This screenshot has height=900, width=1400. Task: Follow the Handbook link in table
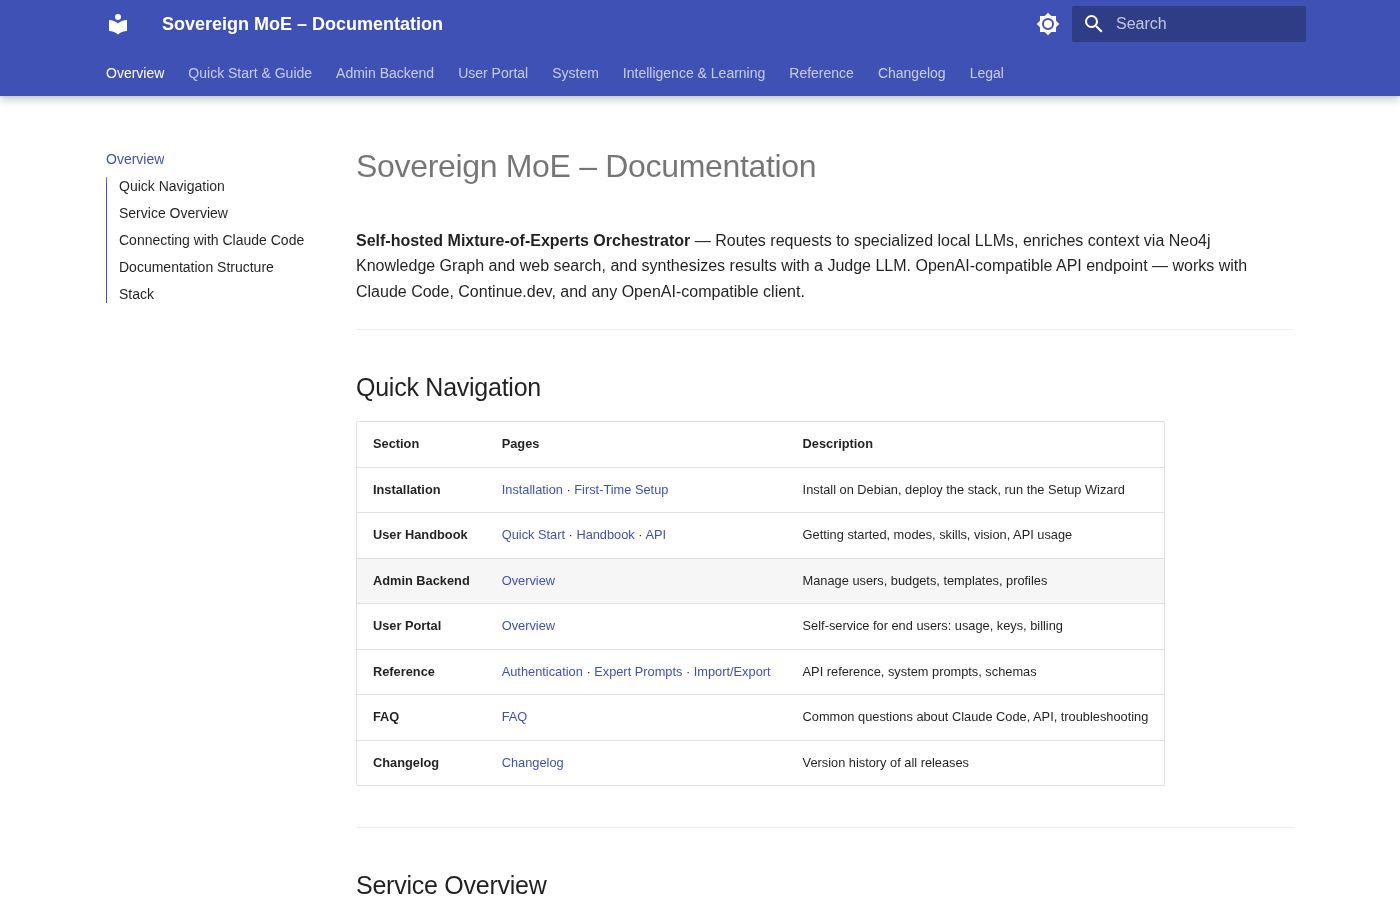pos(605,535)
